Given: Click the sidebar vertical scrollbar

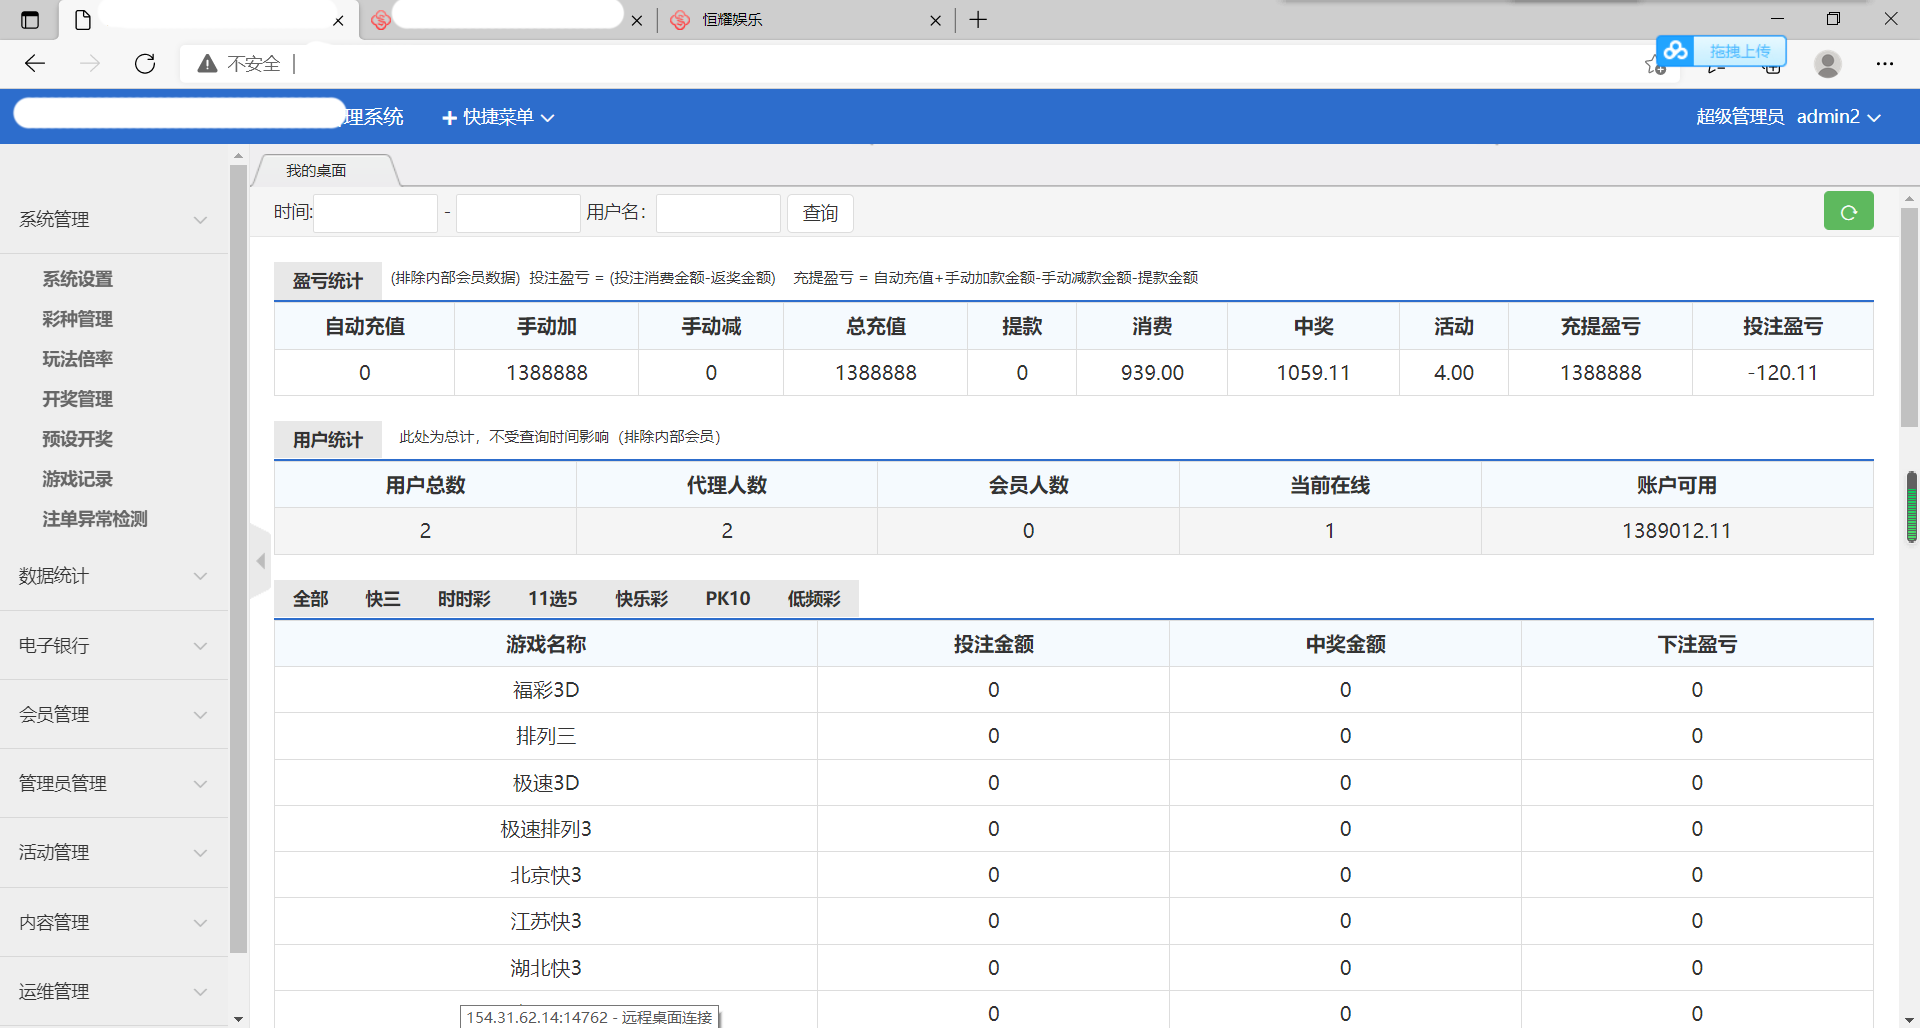Looking at the screenshot, I should click(238, 560).
